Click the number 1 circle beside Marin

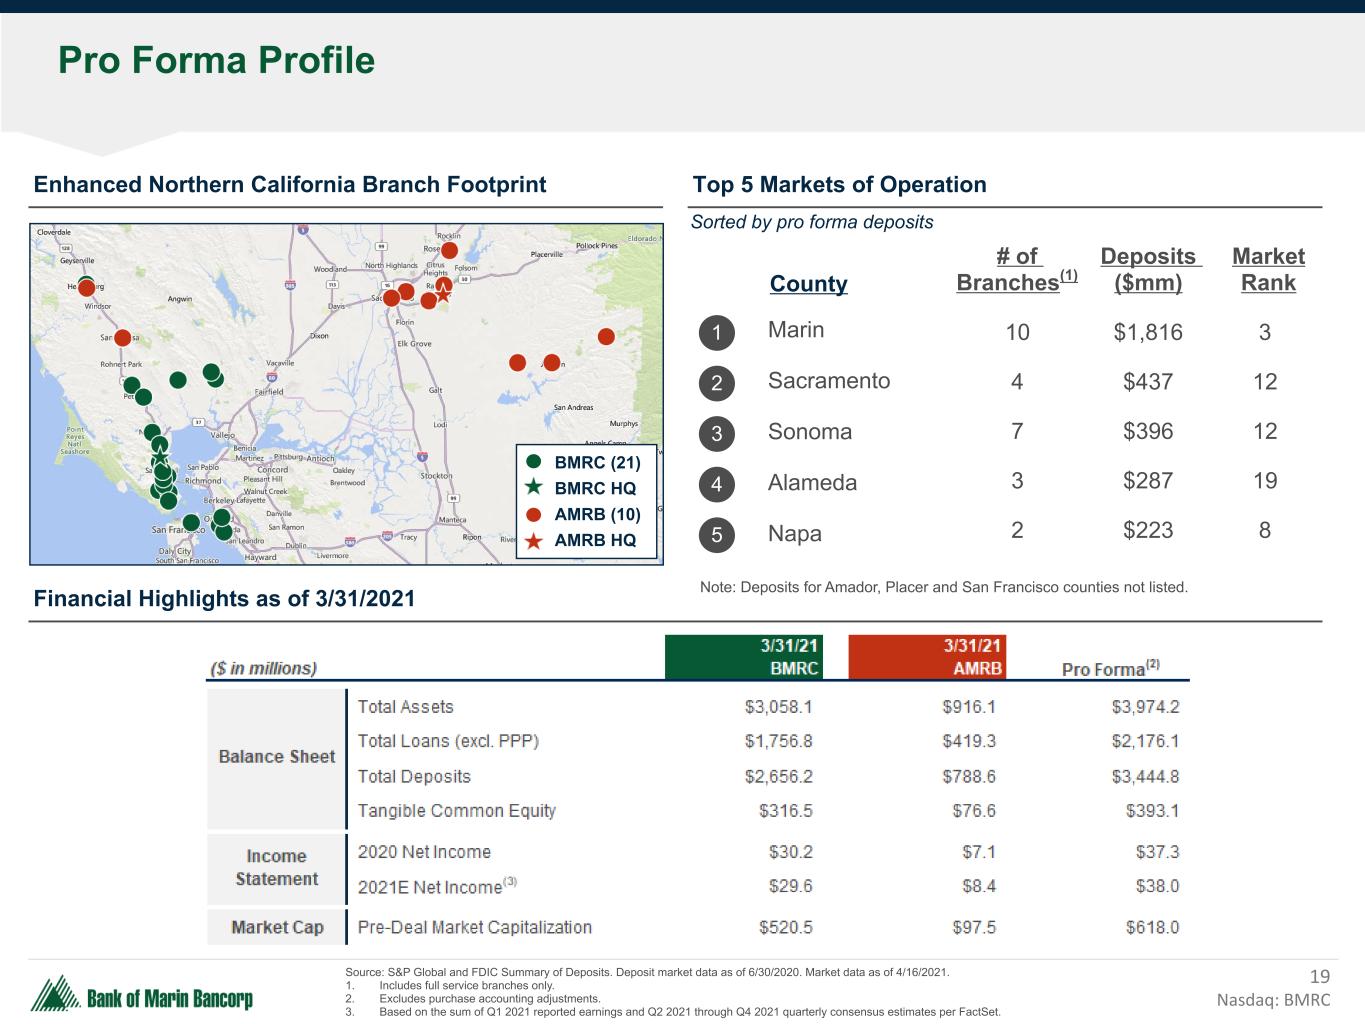coord(716,332)
